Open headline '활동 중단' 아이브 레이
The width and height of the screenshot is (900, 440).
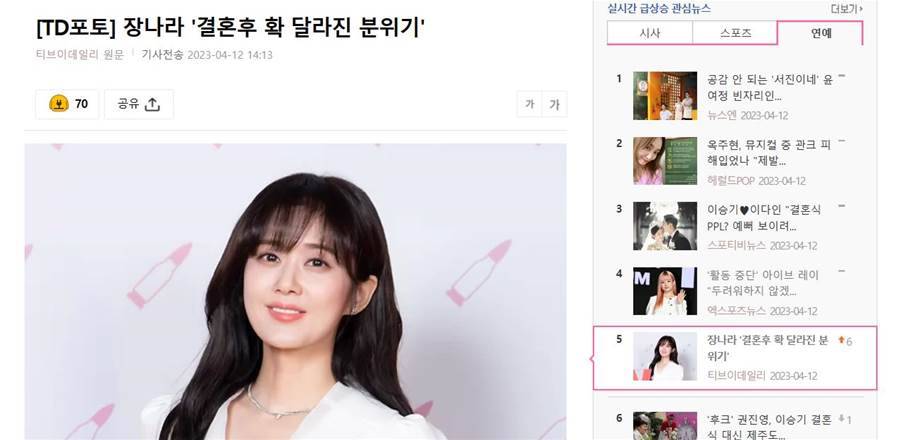tap(763, 283)
